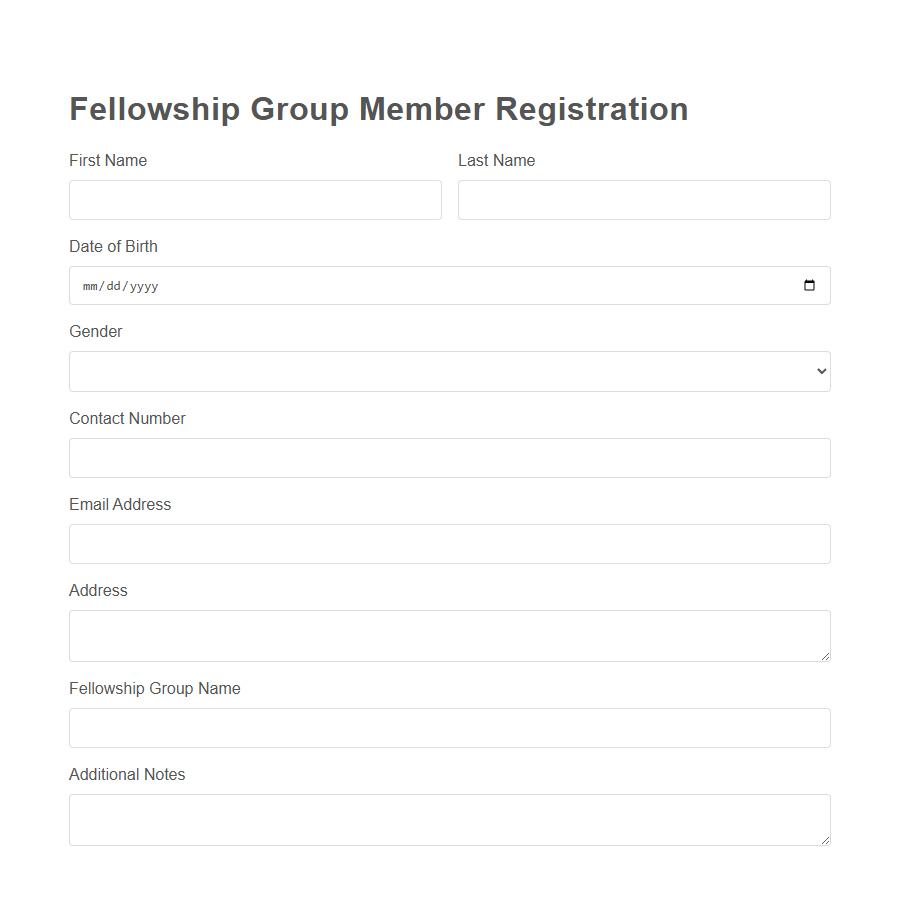This screenshot has width=900, height=910.
Task: Click the Fellowship Group Member Registration heading
Action: point(378,109)
